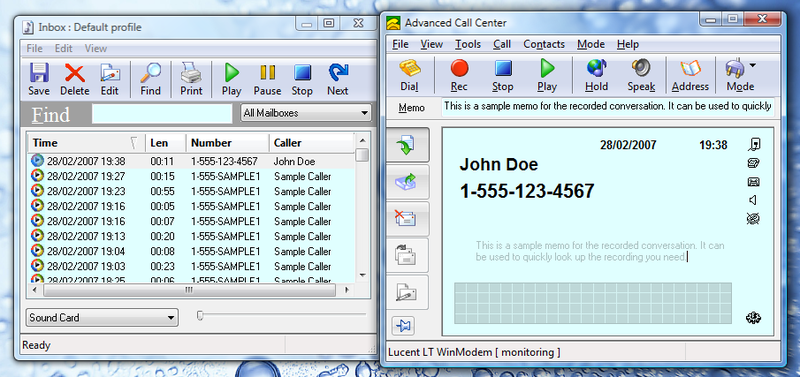Open View menu in Inbox window
This screenshot has height=377, width=800.
pyautogui.click(x=96, y=48)
